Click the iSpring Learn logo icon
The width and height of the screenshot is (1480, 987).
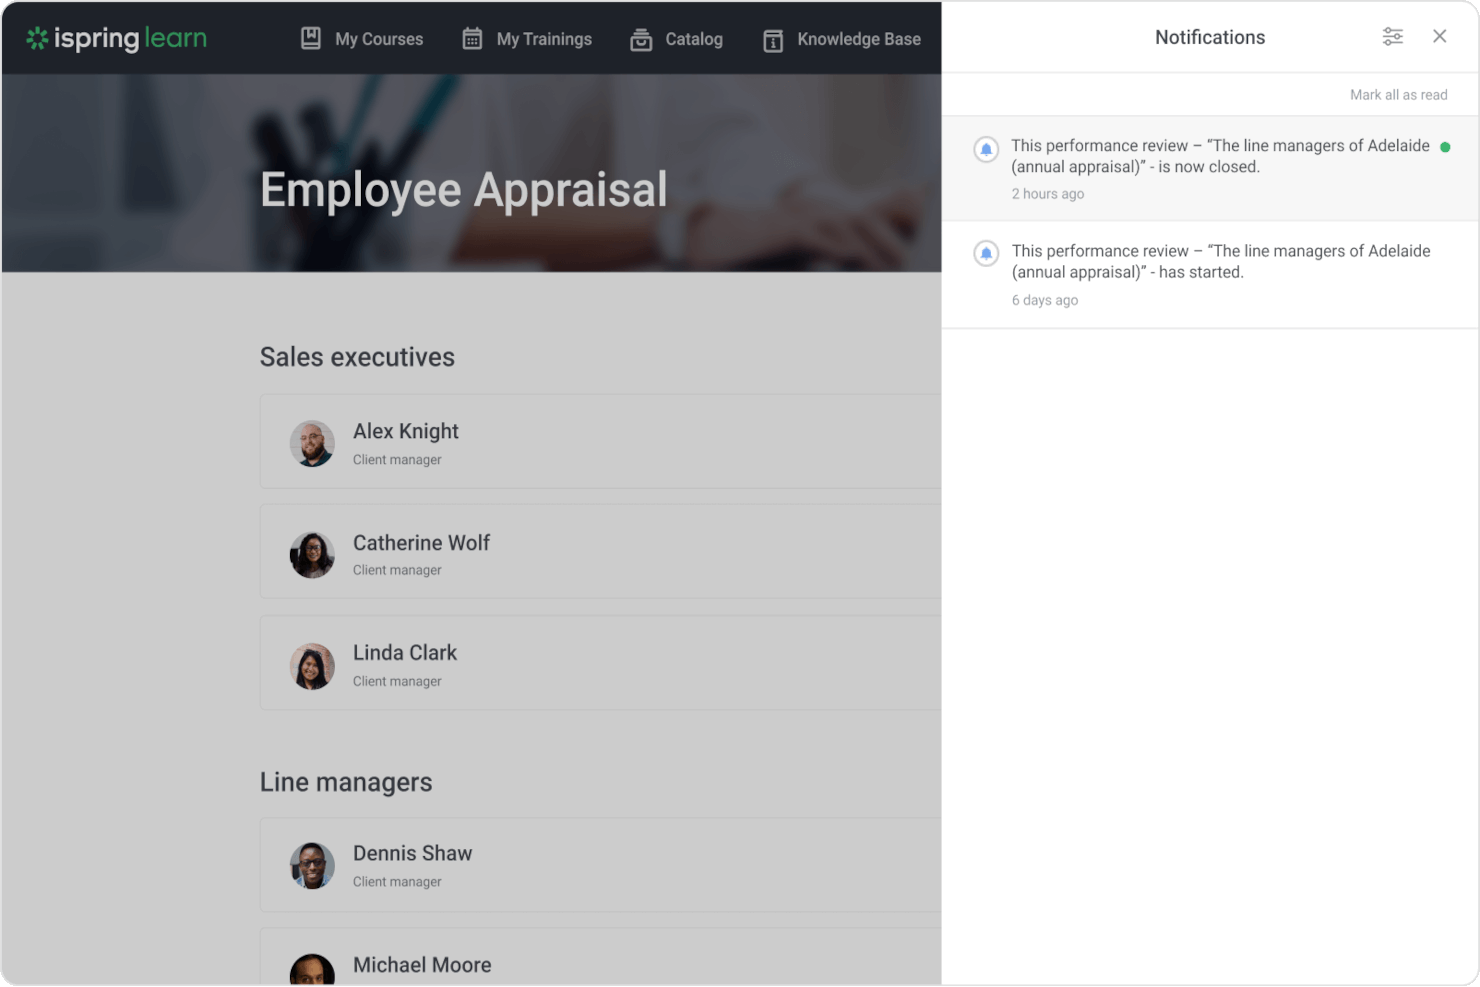[x=38, y=38]
